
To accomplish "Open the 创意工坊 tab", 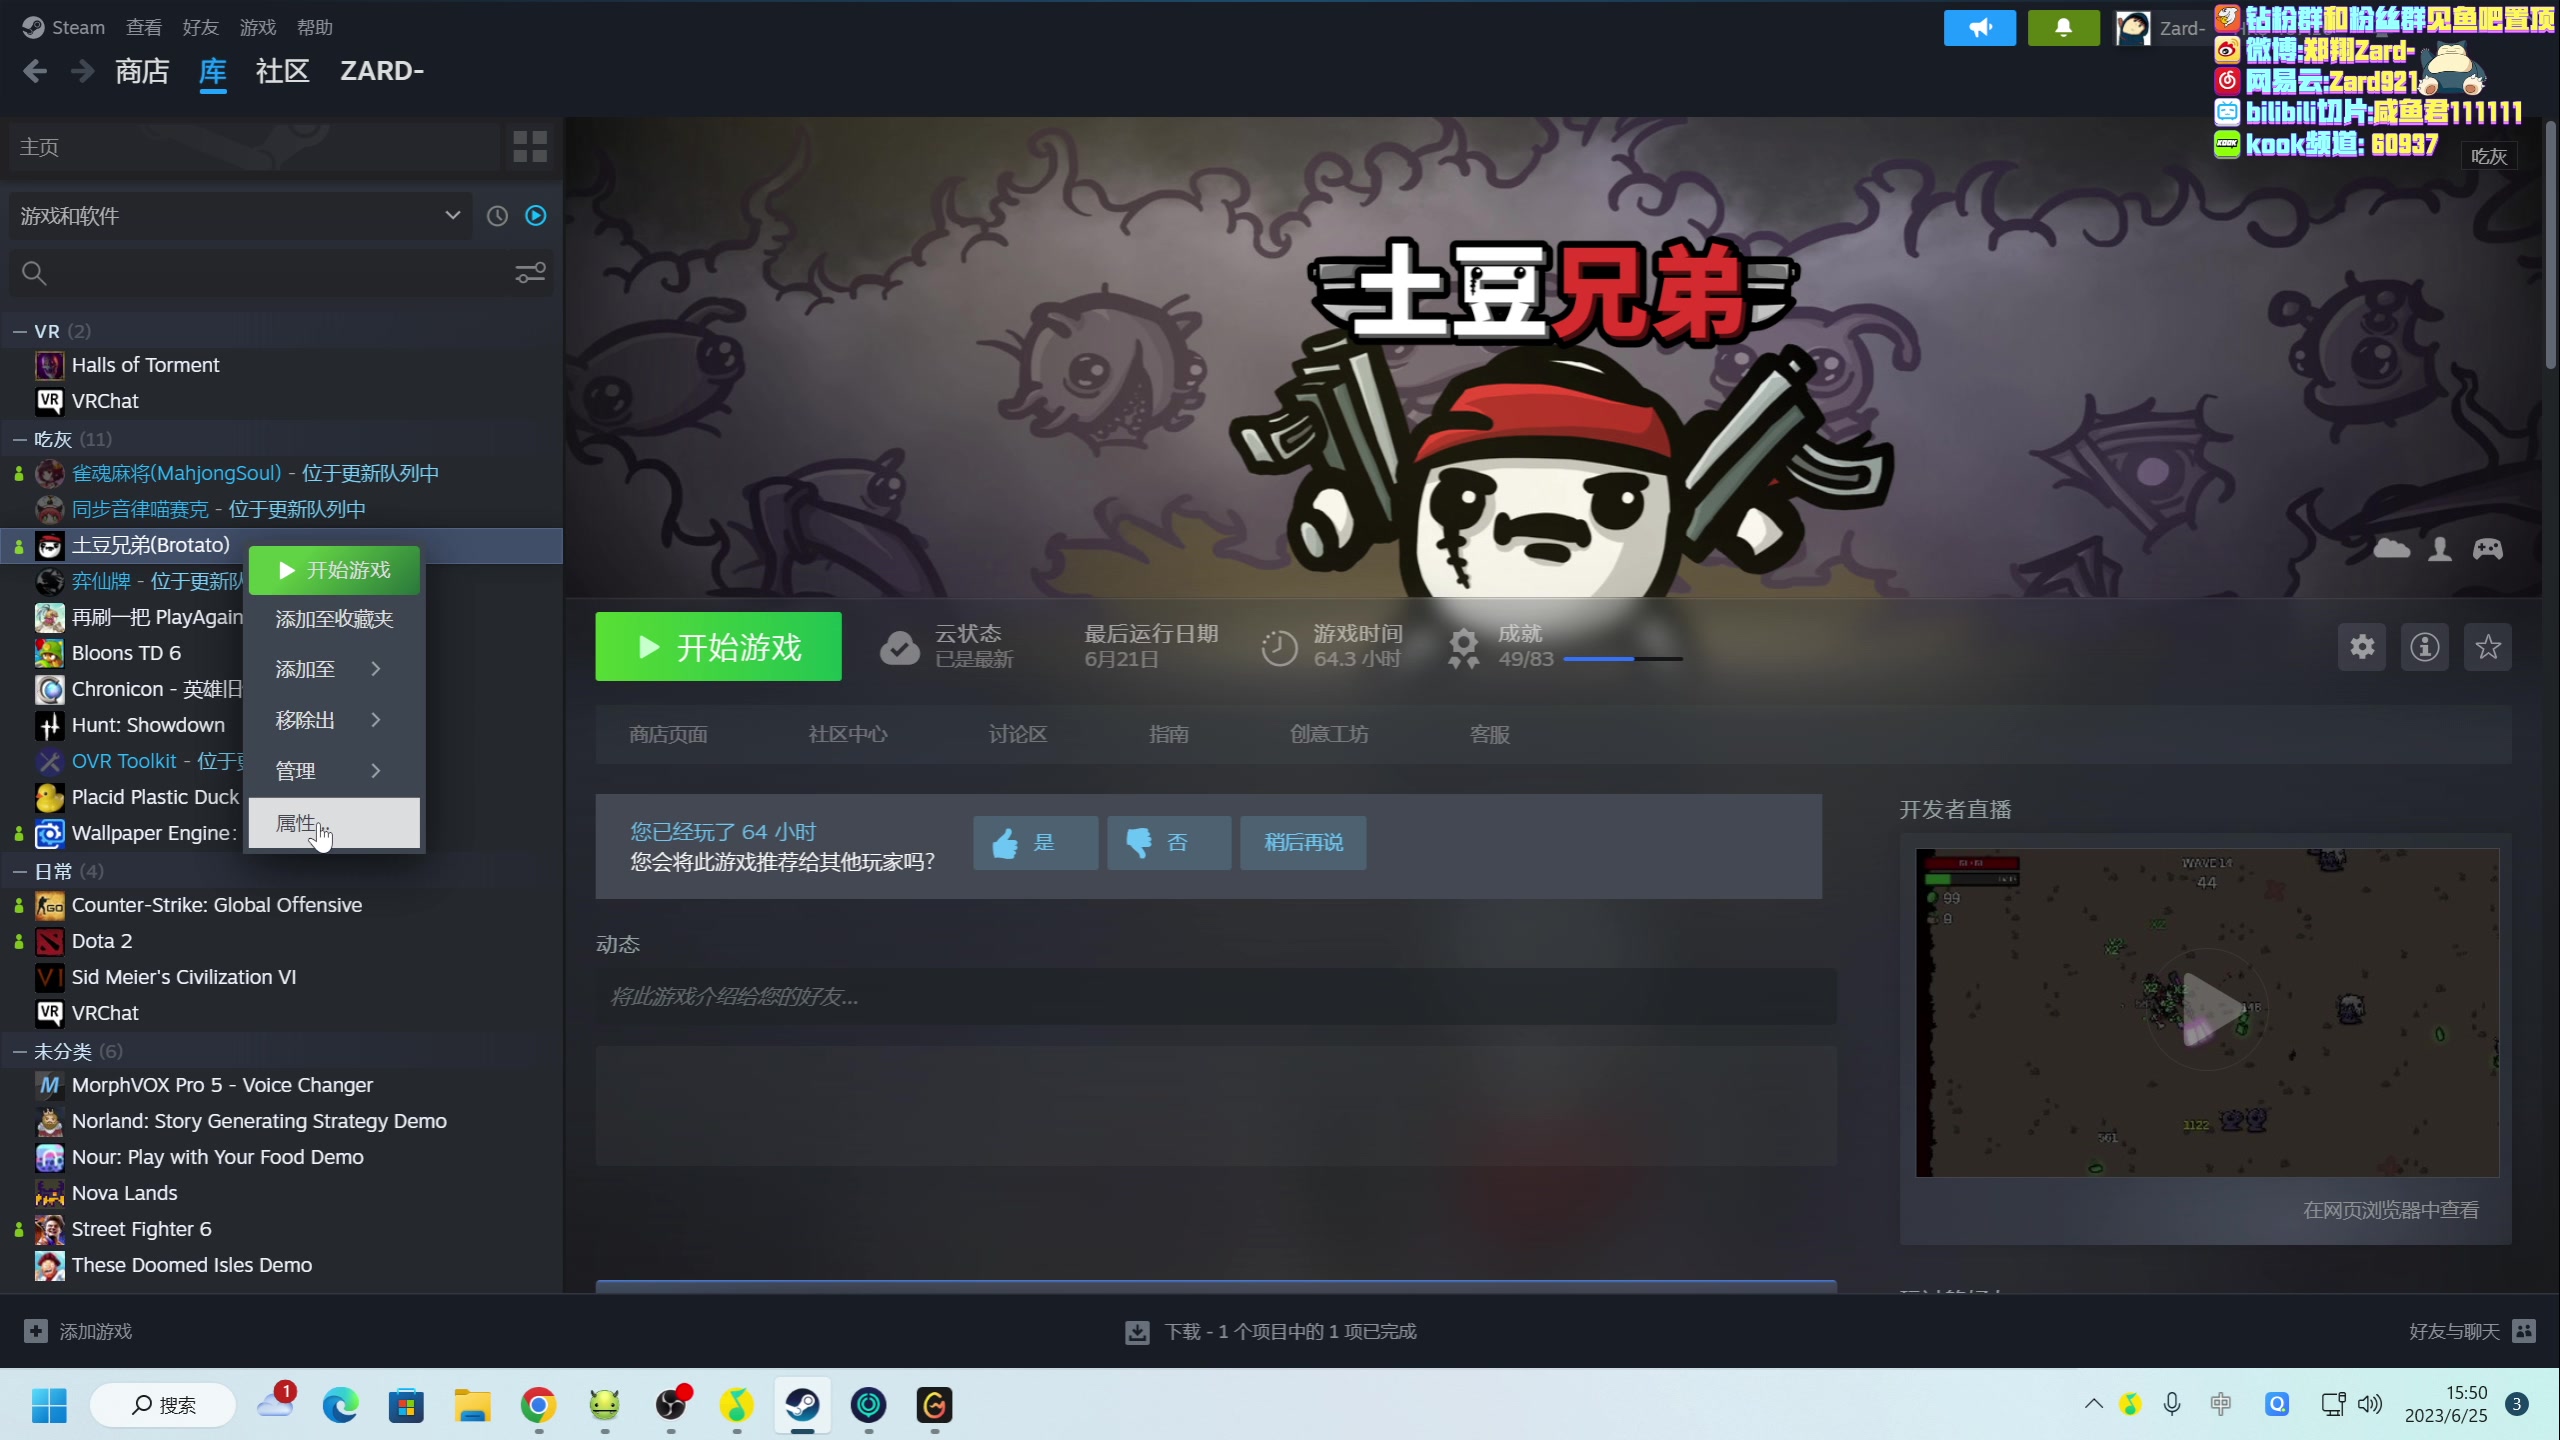I will pos(1328,734).
